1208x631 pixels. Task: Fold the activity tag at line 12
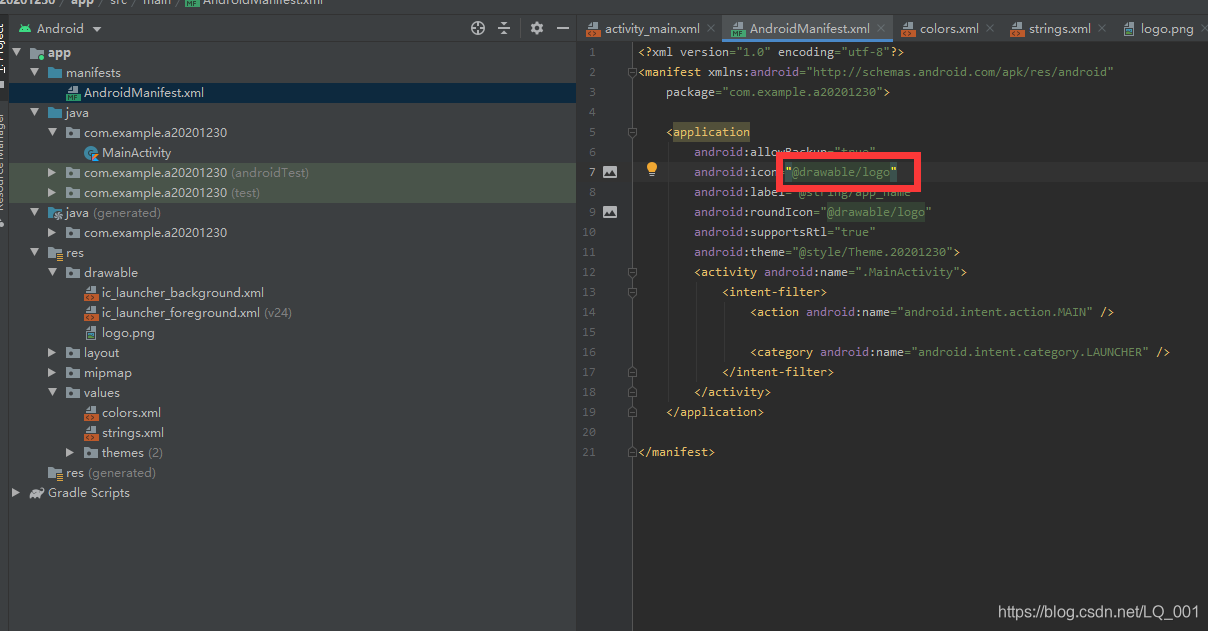[631, 272]
